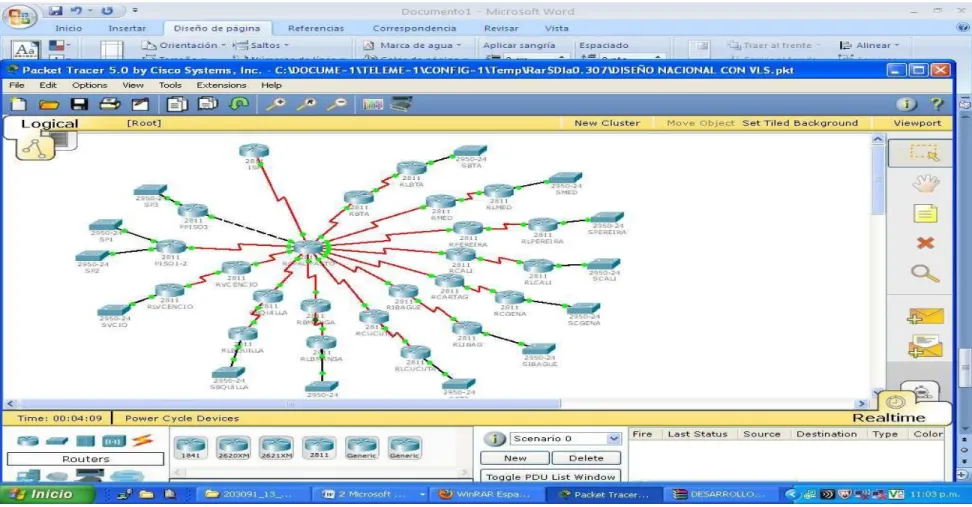
Task: Open Word's Insertar ribbon tab
Action: click(127, 28)
